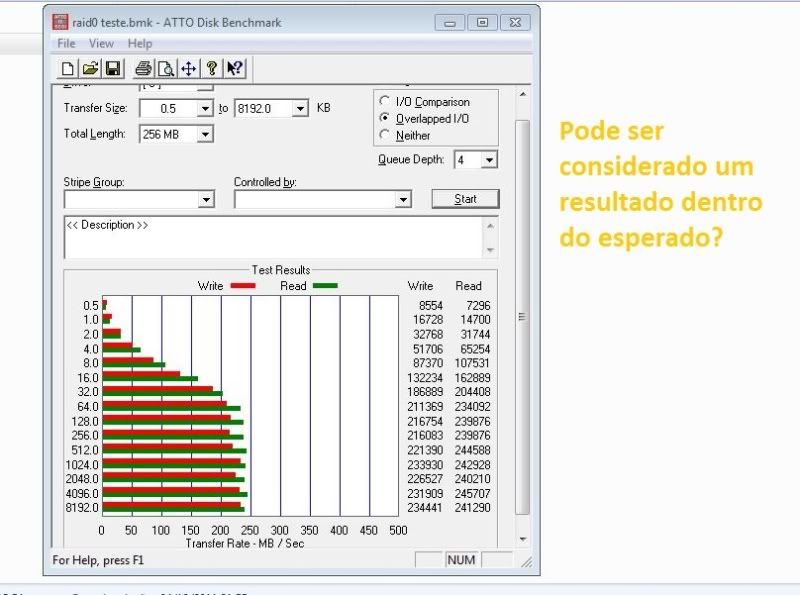800x595 pixels.
Task: Choose the Neither radio option
Action: coord(385,136)
